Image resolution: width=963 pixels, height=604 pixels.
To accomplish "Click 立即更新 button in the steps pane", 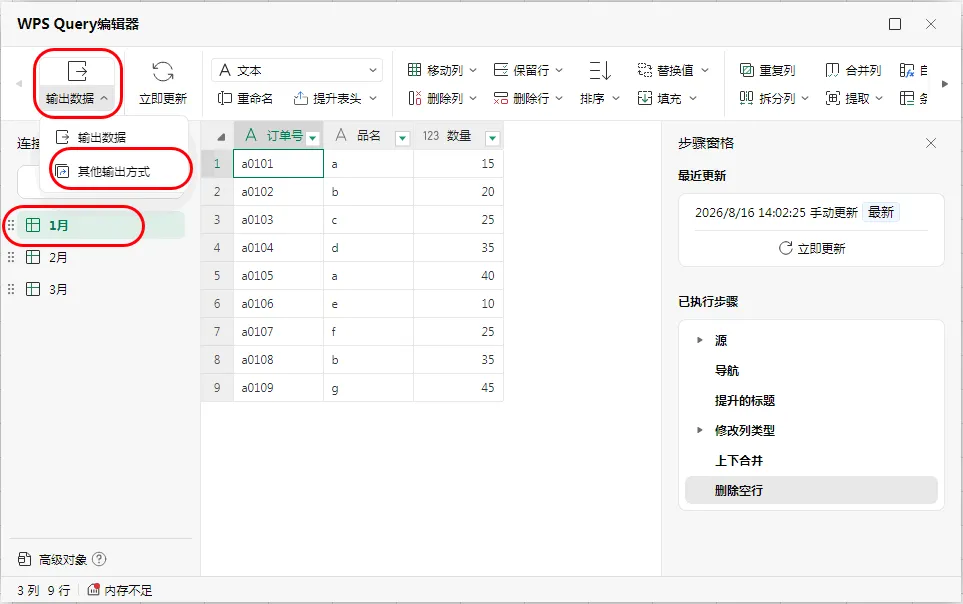I will (812, 248).
